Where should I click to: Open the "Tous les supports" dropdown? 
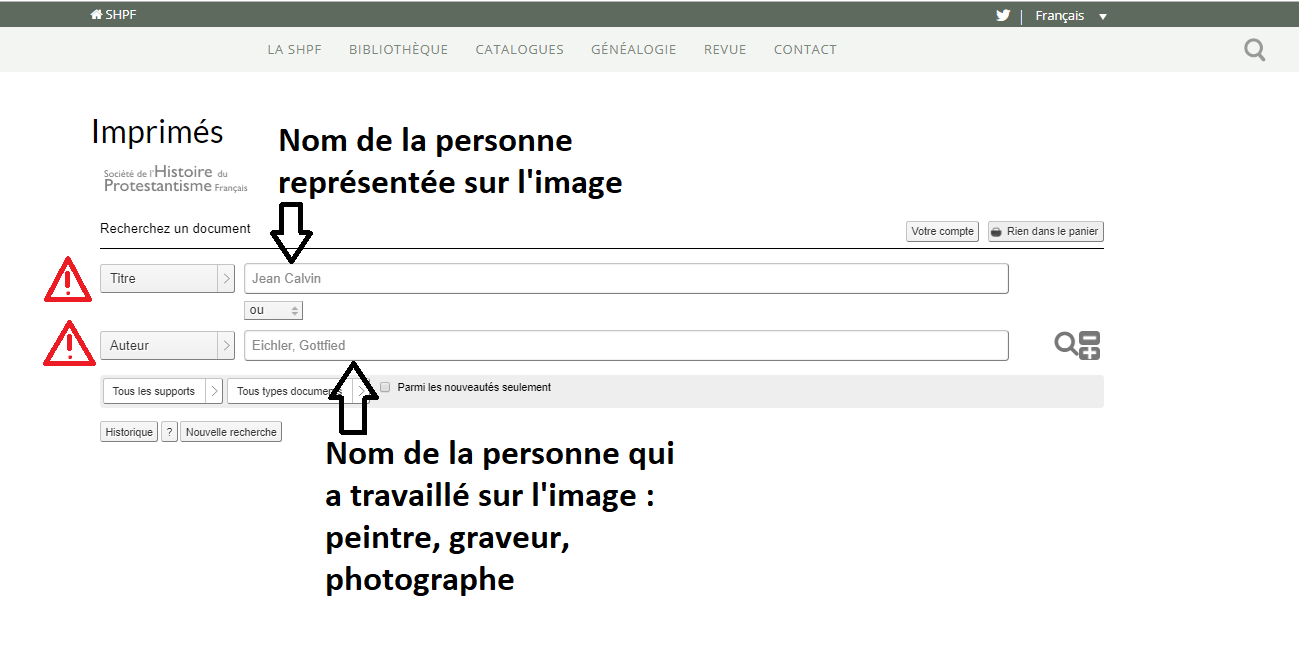pyautogui.click(x=162, y=391)
